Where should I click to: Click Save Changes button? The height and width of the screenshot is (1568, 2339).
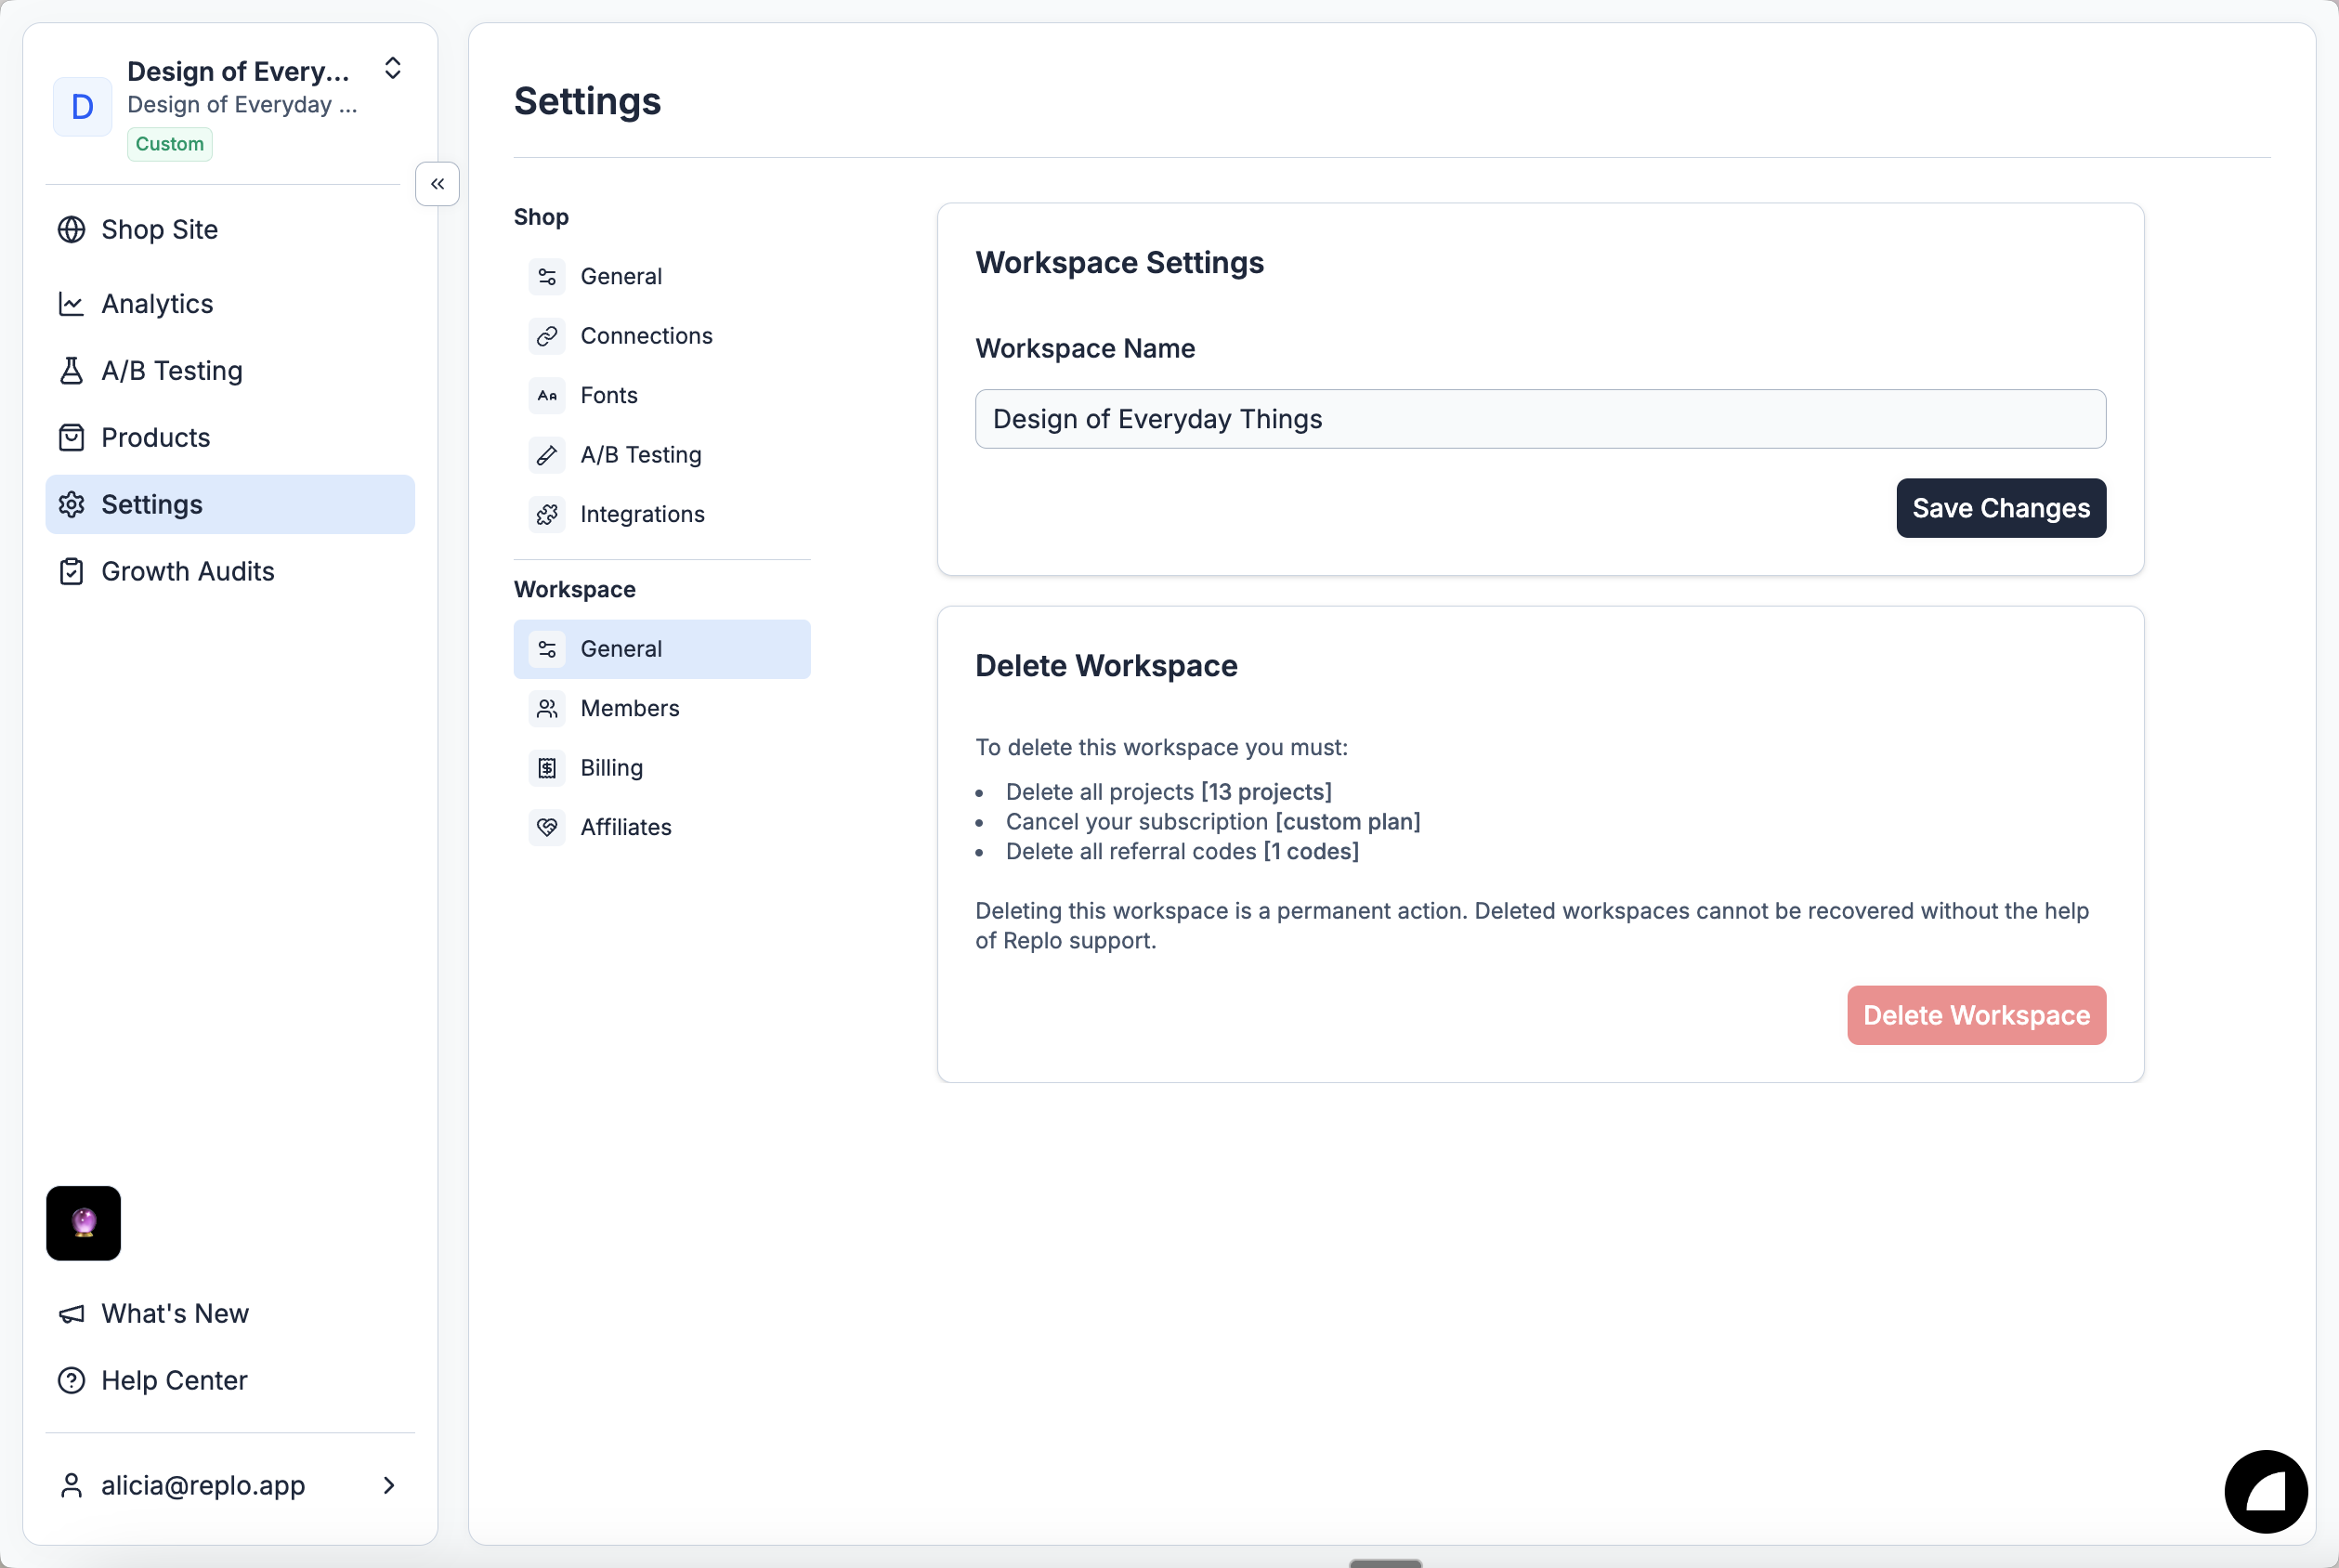(2000, 508)
